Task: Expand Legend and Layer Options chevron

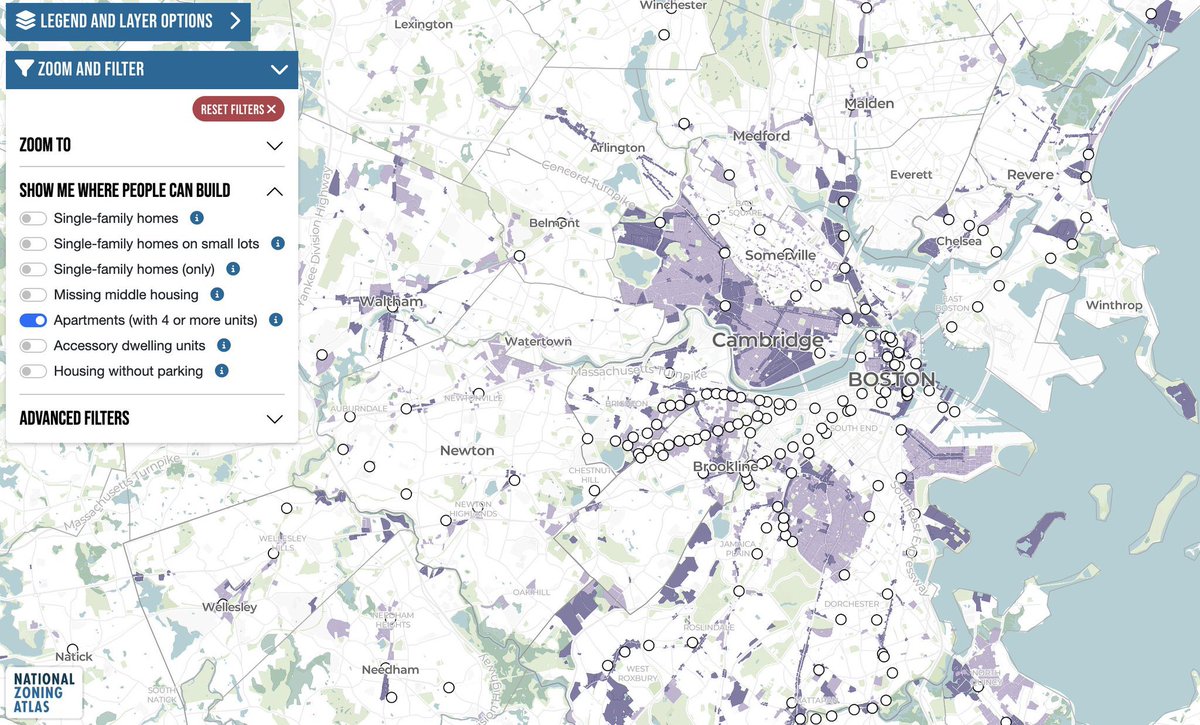Action: (235, 20)
